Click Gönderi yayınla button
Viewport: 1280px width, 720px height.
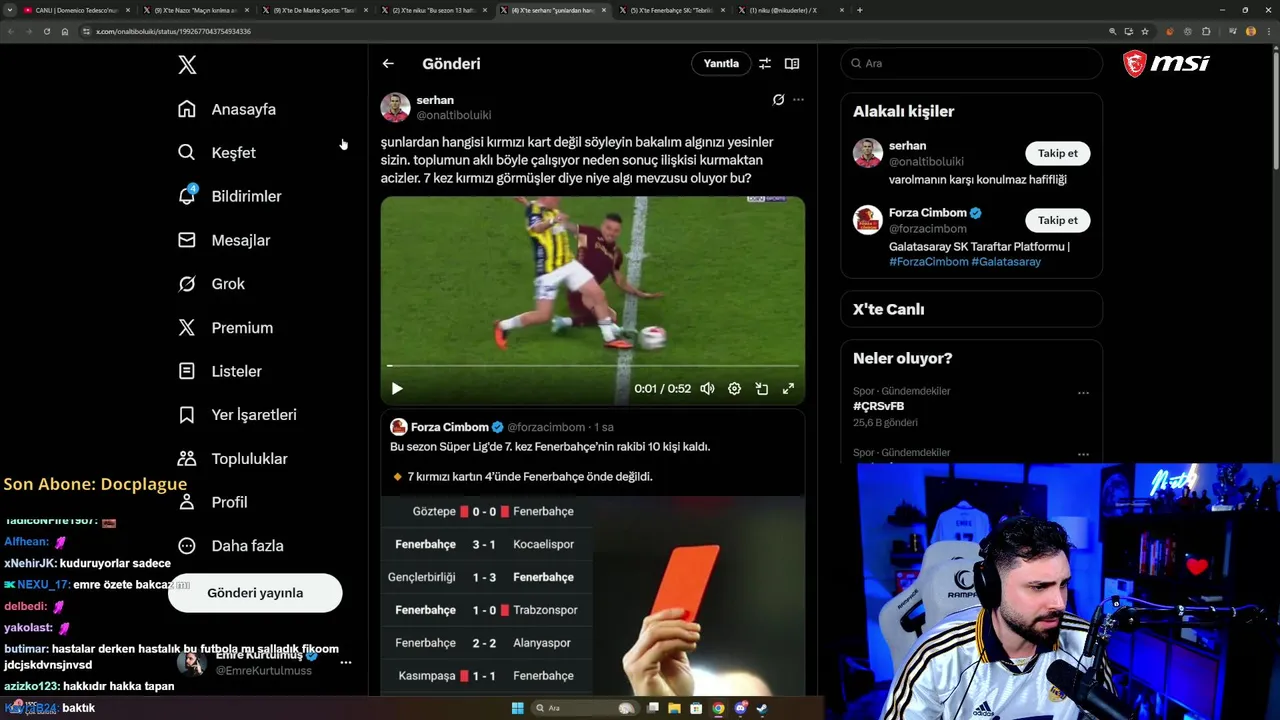pos(255,593)
